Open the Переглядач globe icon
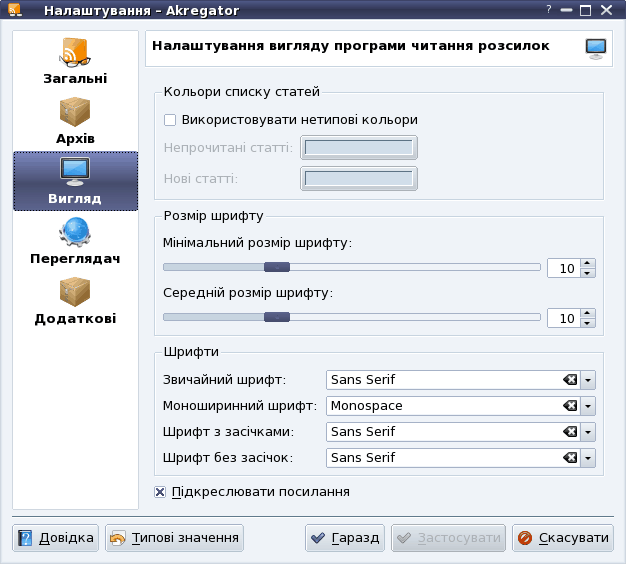Viewport: 626px width, 564px height. coord(75,232)
